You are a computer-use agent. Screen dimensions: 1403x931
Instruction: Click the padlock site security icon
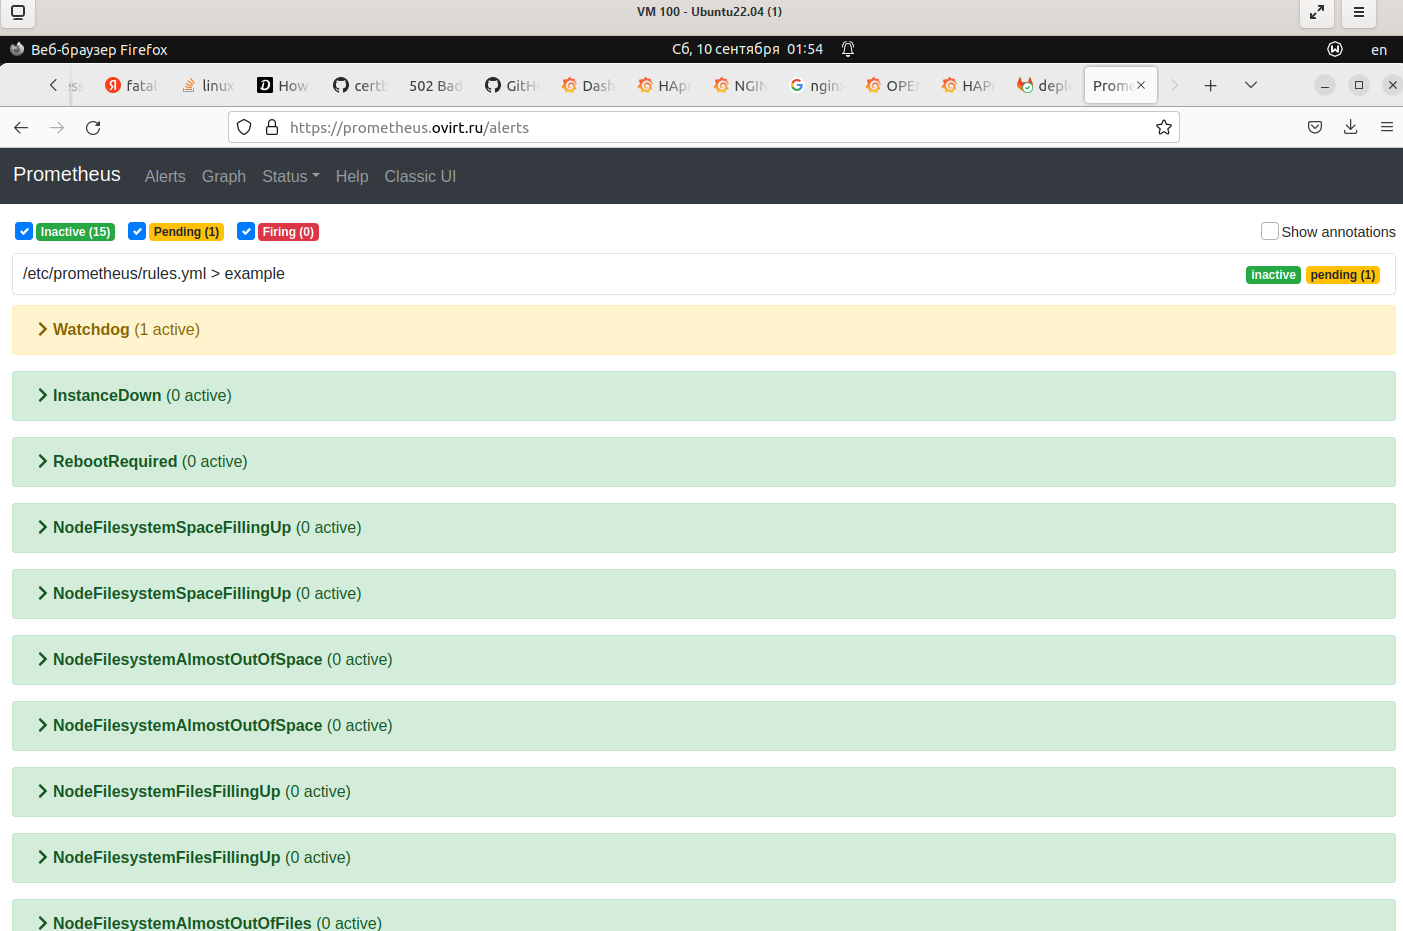[x=271, y=128]
